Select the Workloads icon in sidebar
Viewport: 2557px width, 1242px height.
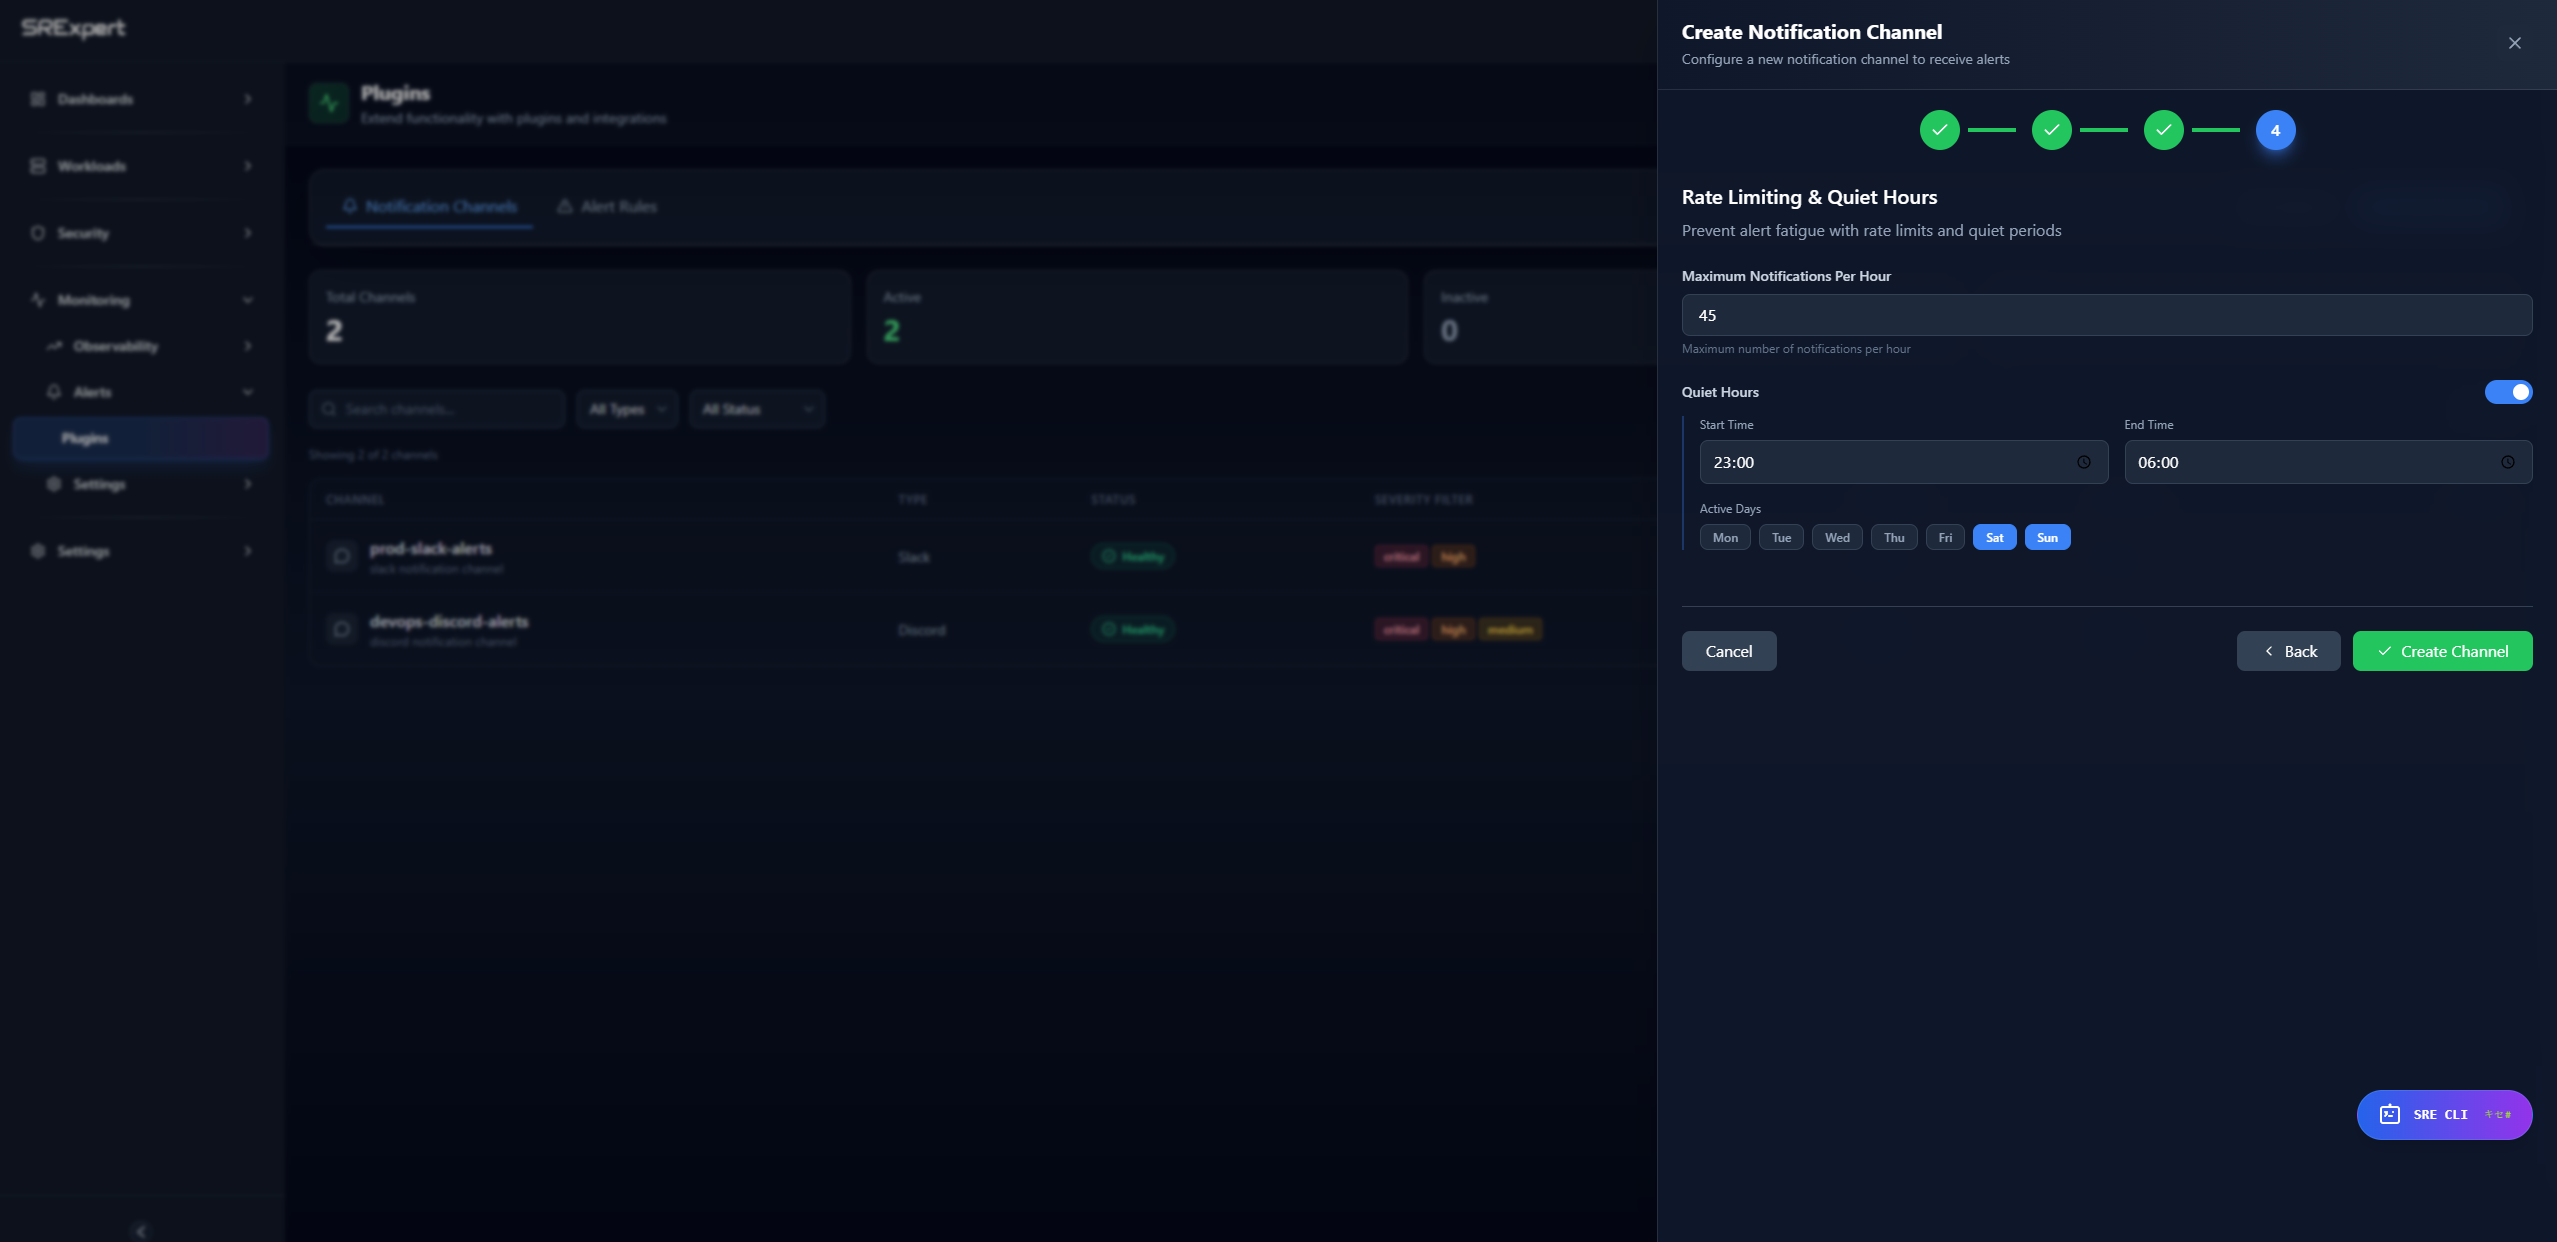pyautogui.click(x=35, y=166)
